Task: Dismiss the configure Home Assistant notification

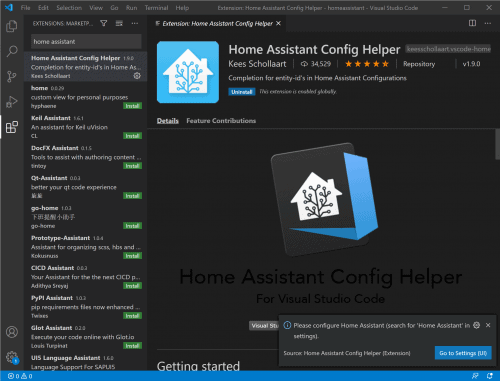Action: click(x=488, y=325)
